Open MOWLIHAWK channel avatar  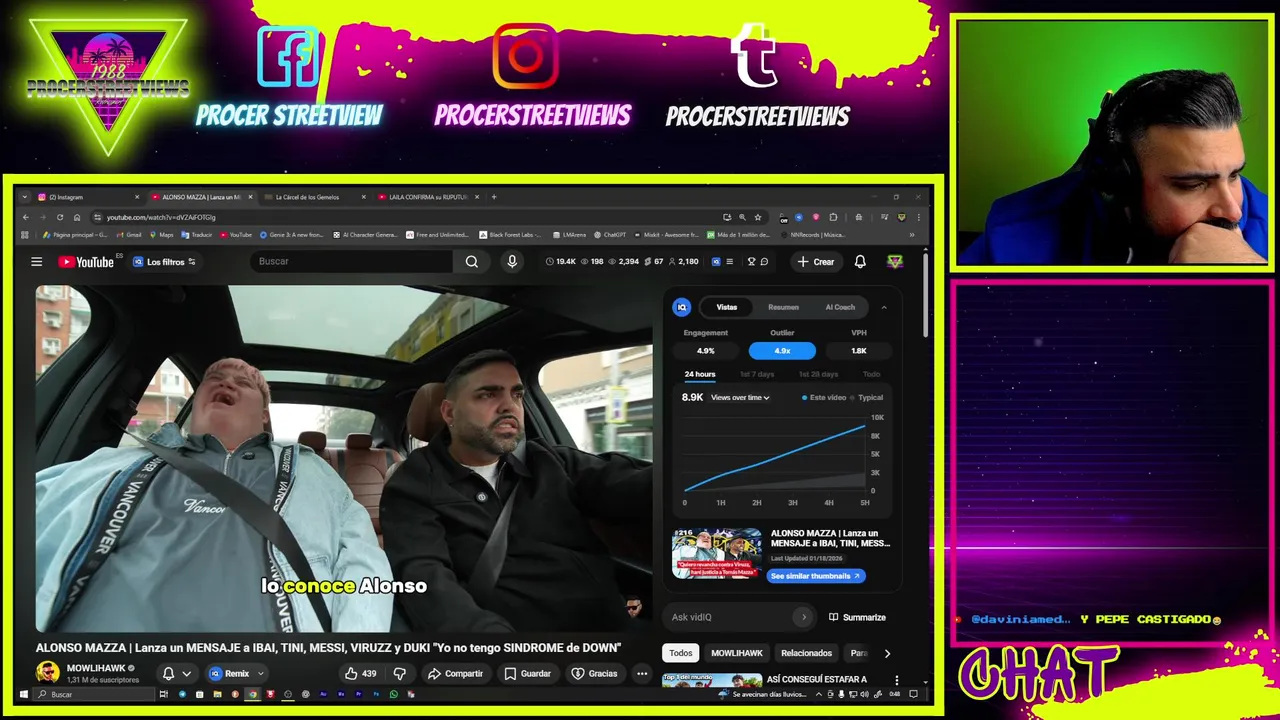(x=47, y=673)
